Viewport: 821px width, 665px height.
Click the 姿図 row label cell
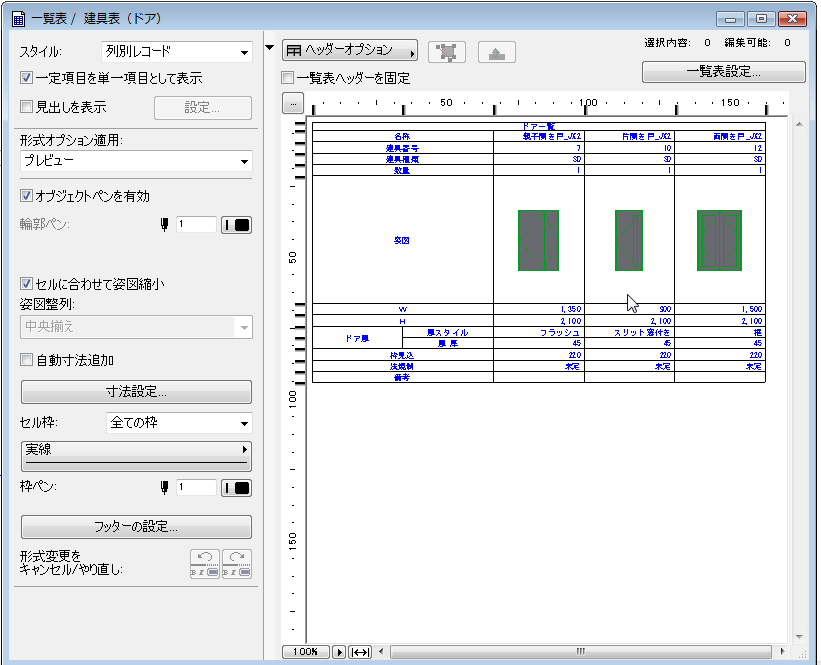click(x=403, y=240)
